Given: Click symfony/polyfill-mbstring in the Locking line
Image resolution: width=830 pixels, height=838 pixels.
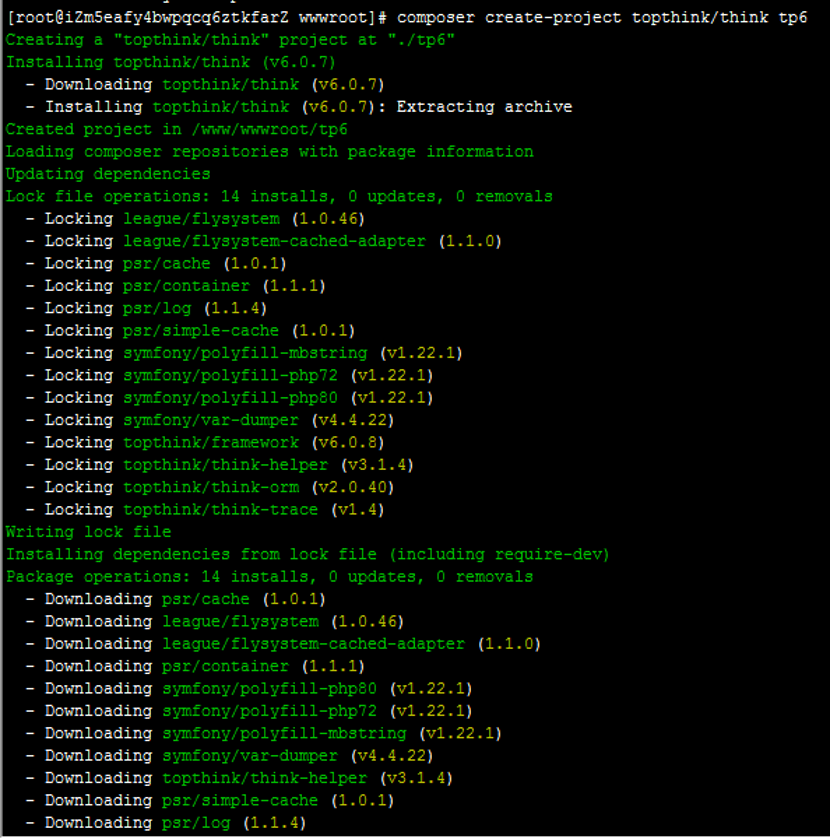Looking at the screenshot, I should [245, 353].
